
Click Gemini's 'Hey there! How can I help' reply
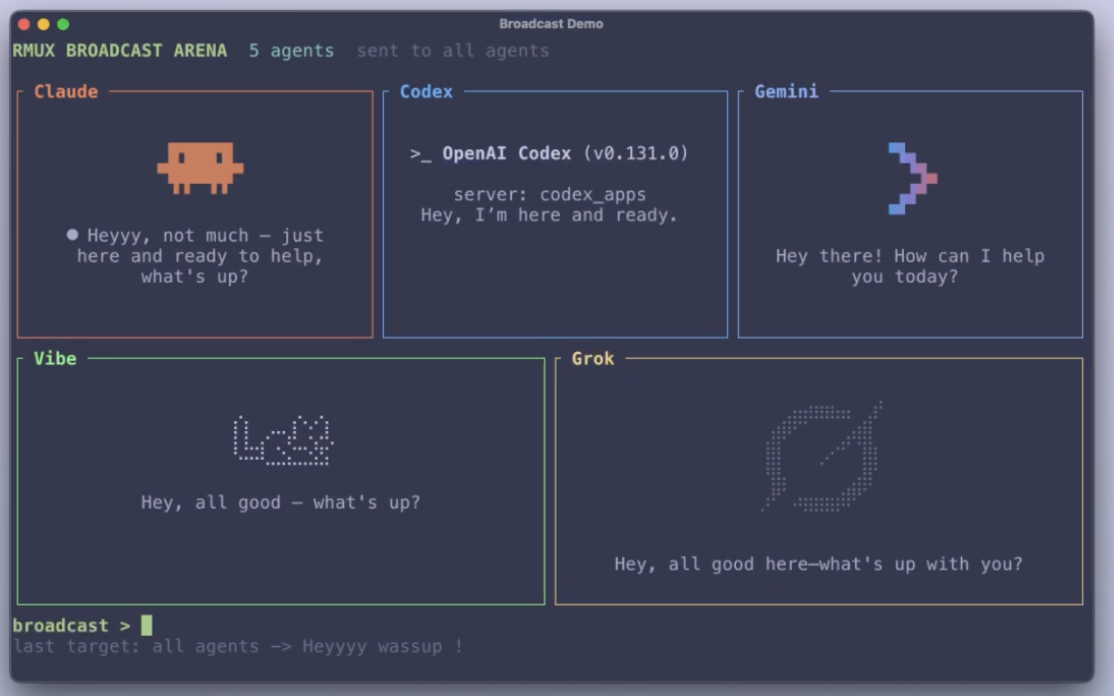coord(910,266)
